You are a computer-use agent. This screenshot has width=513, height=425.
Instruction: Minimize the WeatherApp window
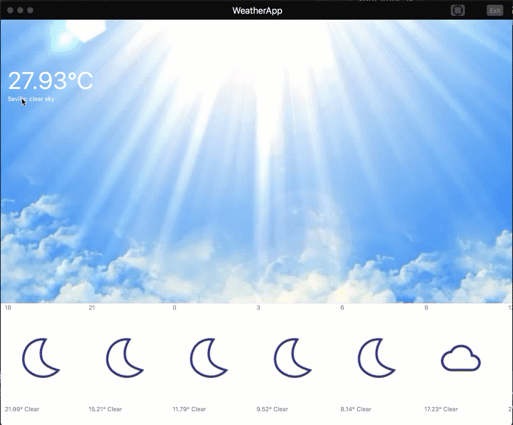(20, 10)
